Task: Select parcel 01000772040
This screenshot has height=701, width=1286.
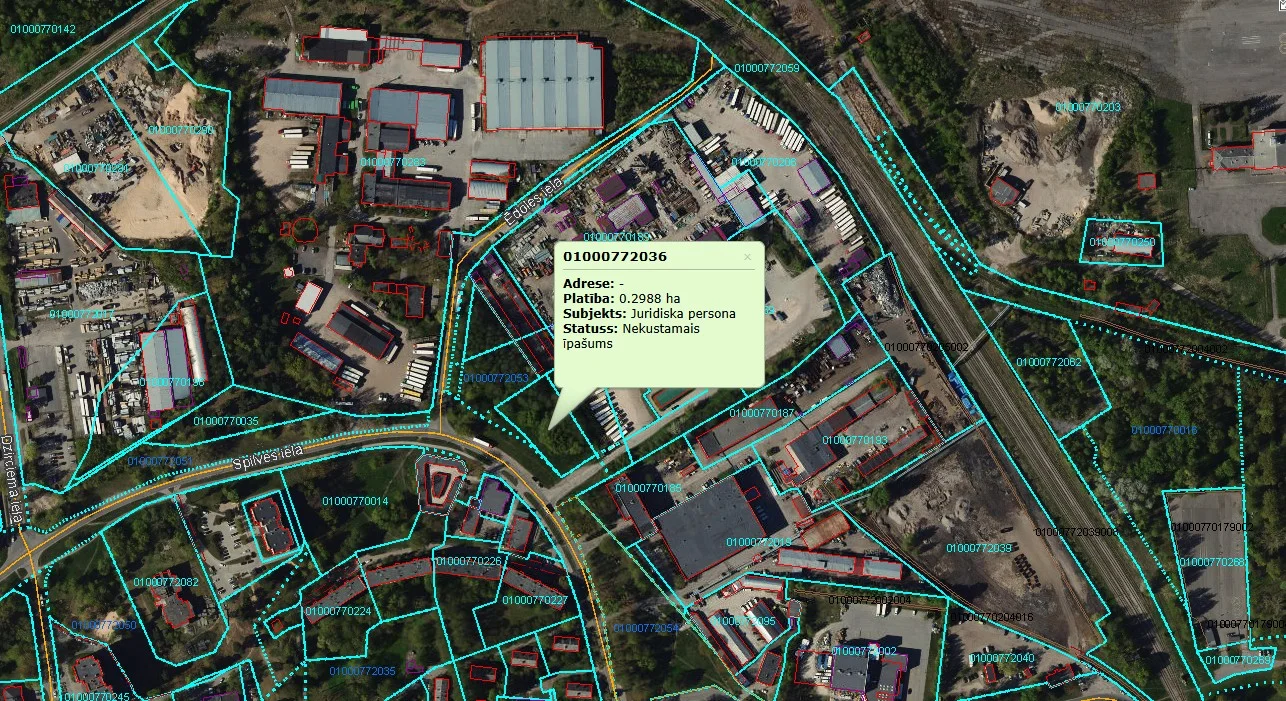Action: (x=1002, y=658)
